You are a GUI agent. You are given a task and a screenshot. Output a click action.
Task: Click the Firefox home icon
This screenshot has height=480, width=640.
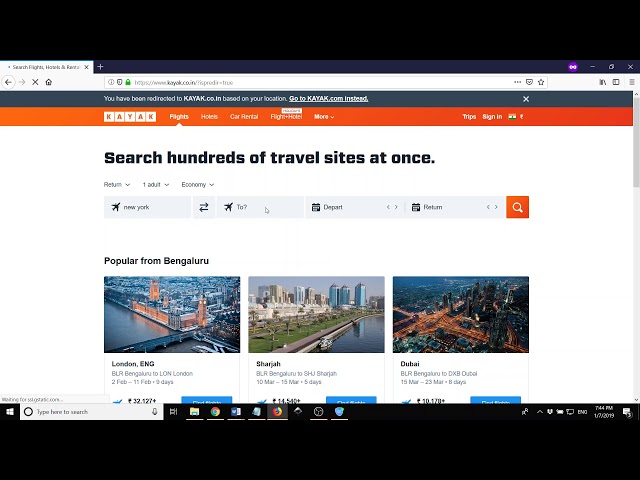pos(49,82)
